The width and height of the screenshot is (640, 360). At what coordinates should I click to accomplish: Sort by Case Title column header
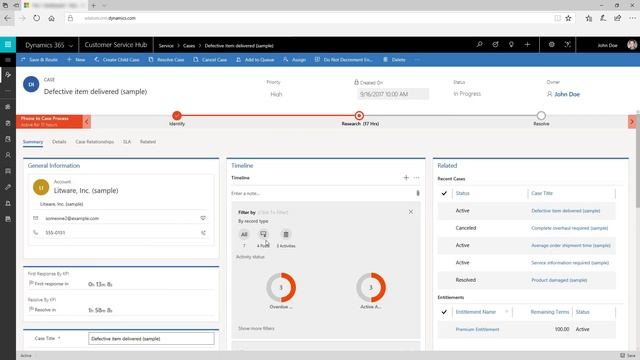point(542,193)
